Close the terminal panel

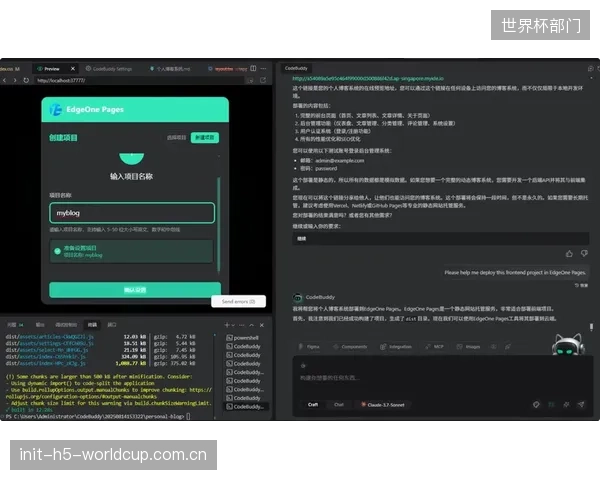pyautogui.click(x=262, y=325)
